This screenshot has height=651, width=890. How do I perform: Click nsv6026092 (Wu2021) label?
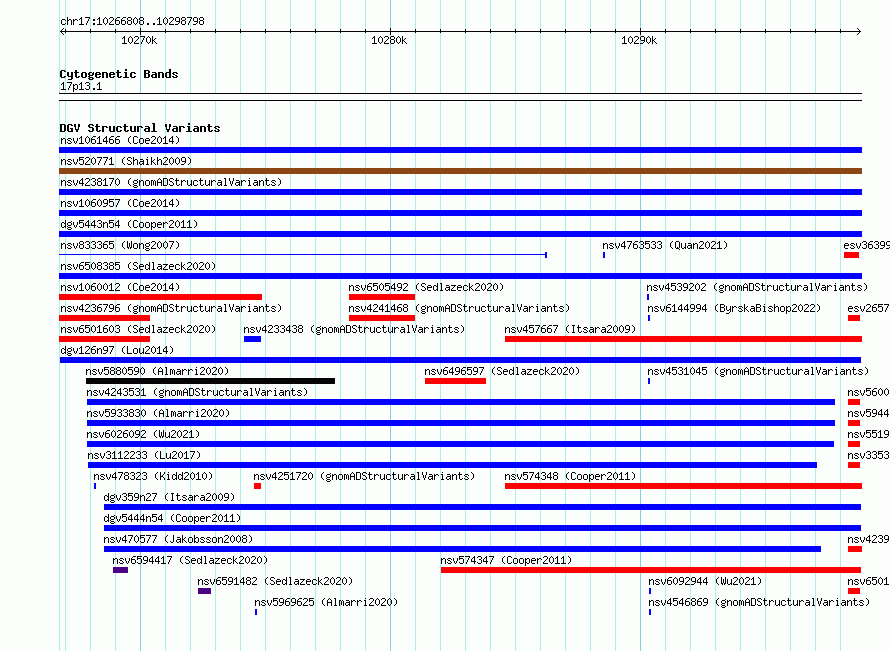point(143,434)
